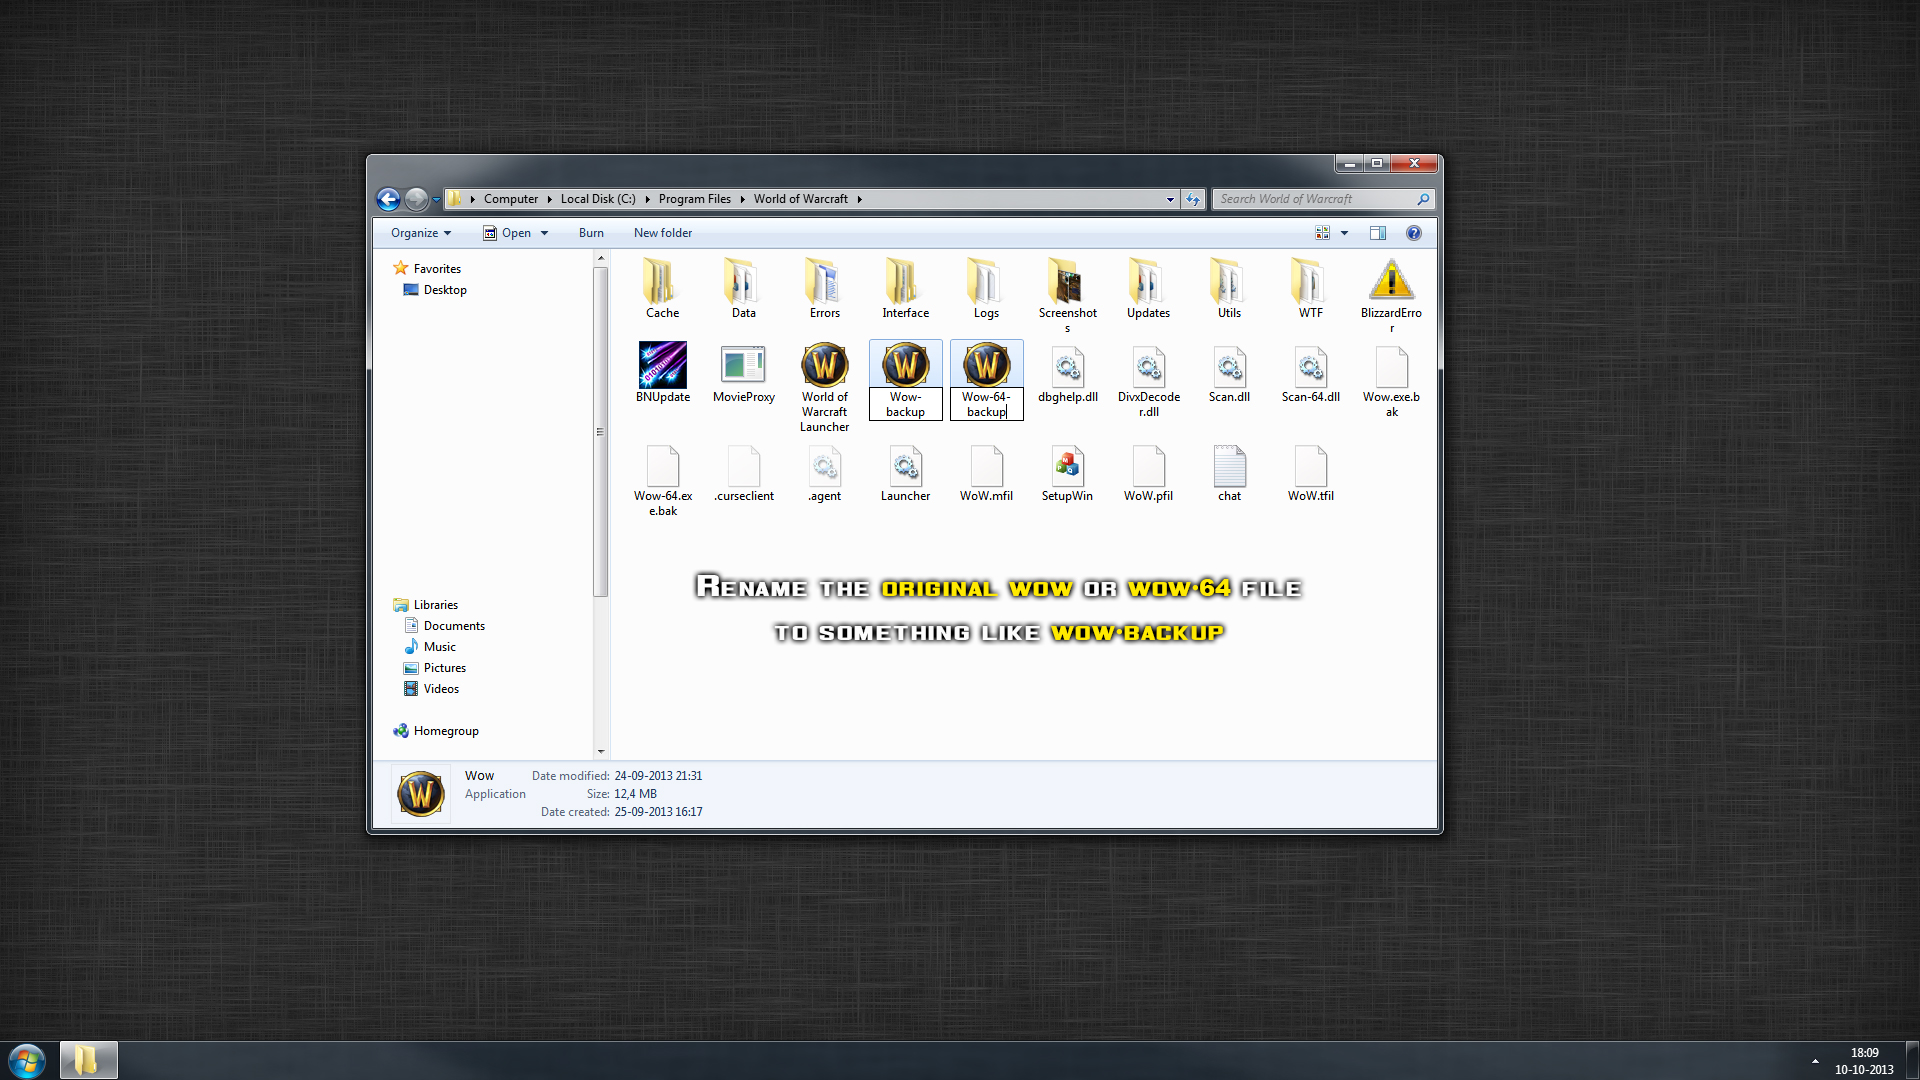Go to Computer in the address bar
Viewport: 1920px width, 1080px height.
point(511,199)
